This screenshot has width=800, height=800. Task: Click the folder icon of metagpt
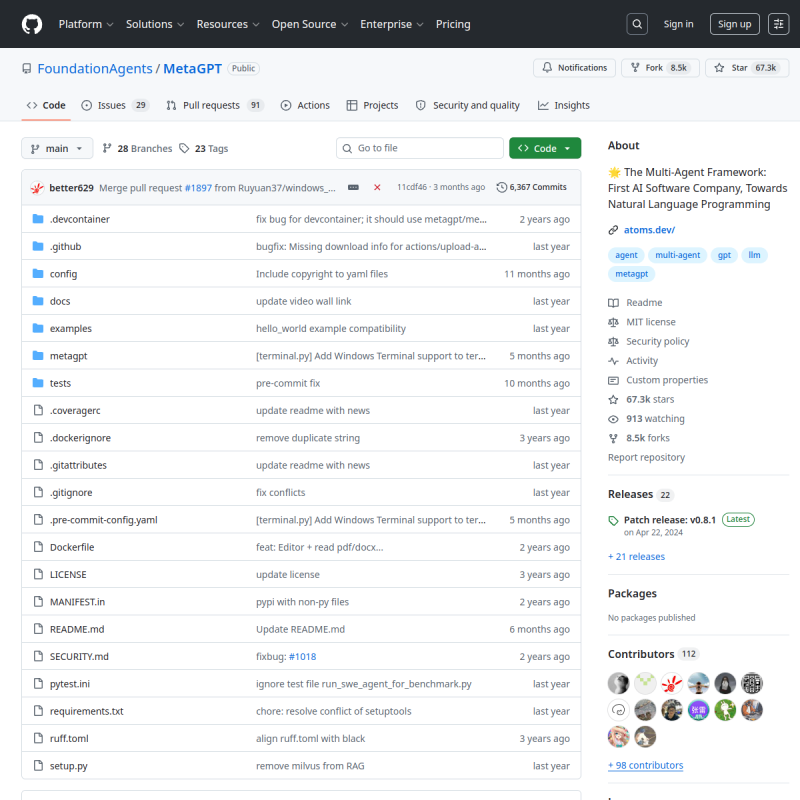coord(38,356)
